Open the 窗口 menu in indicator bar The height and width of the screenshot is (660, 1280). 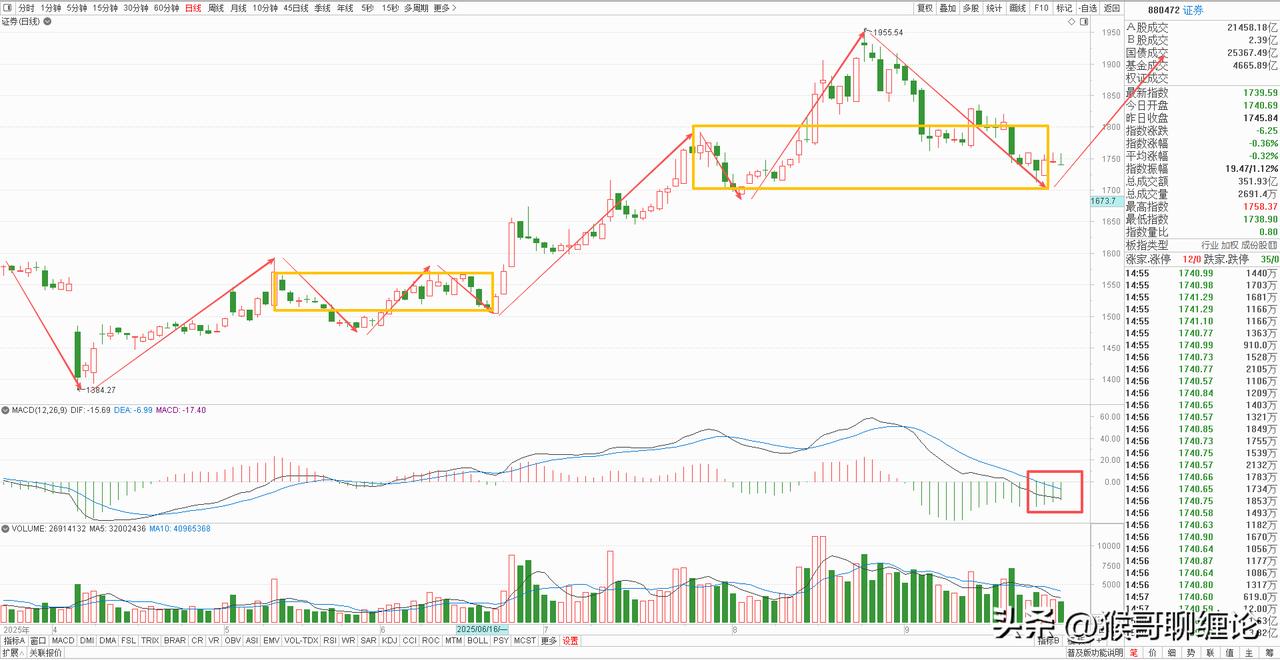point(38,640)
